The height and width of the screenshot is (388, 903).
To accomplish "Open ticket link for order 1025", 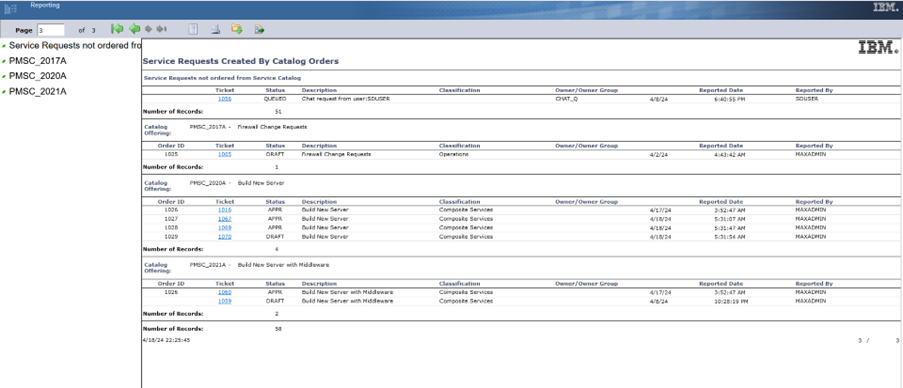I will coord(225,154).
